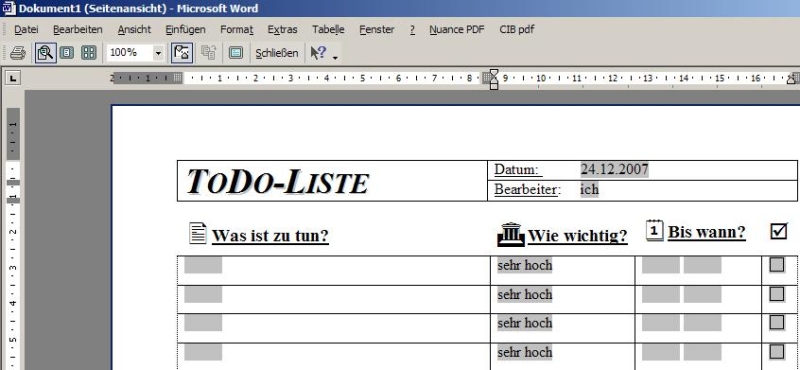Select One Page view icon
The image size is (800, 370).
point(66,53)
